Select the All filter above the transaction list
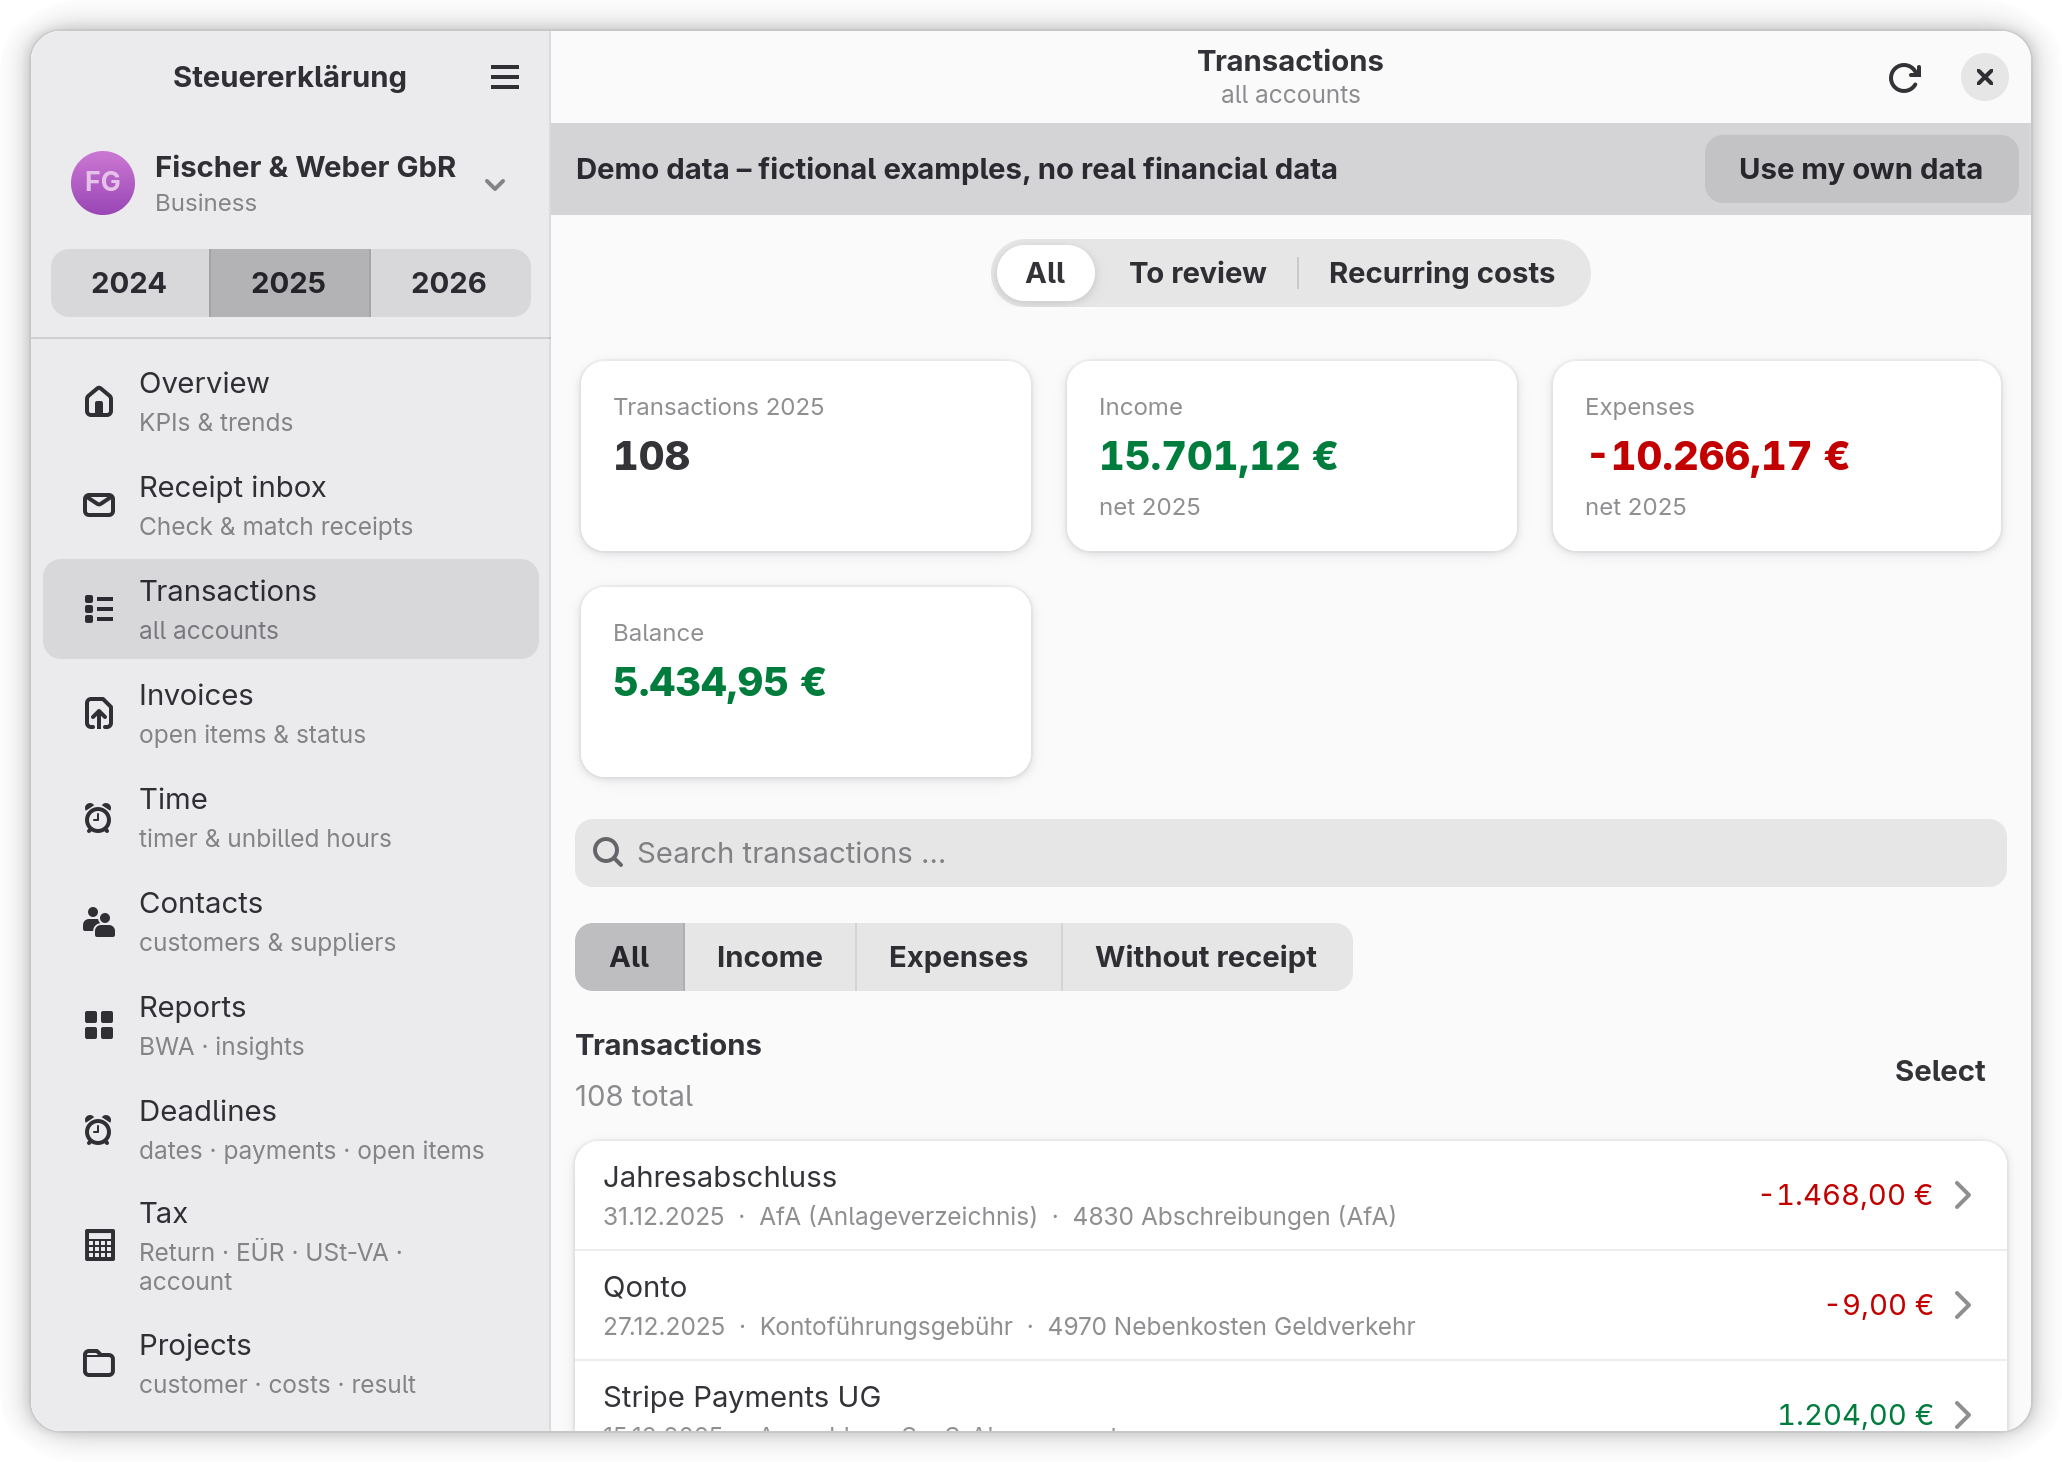 coord(629,957)
